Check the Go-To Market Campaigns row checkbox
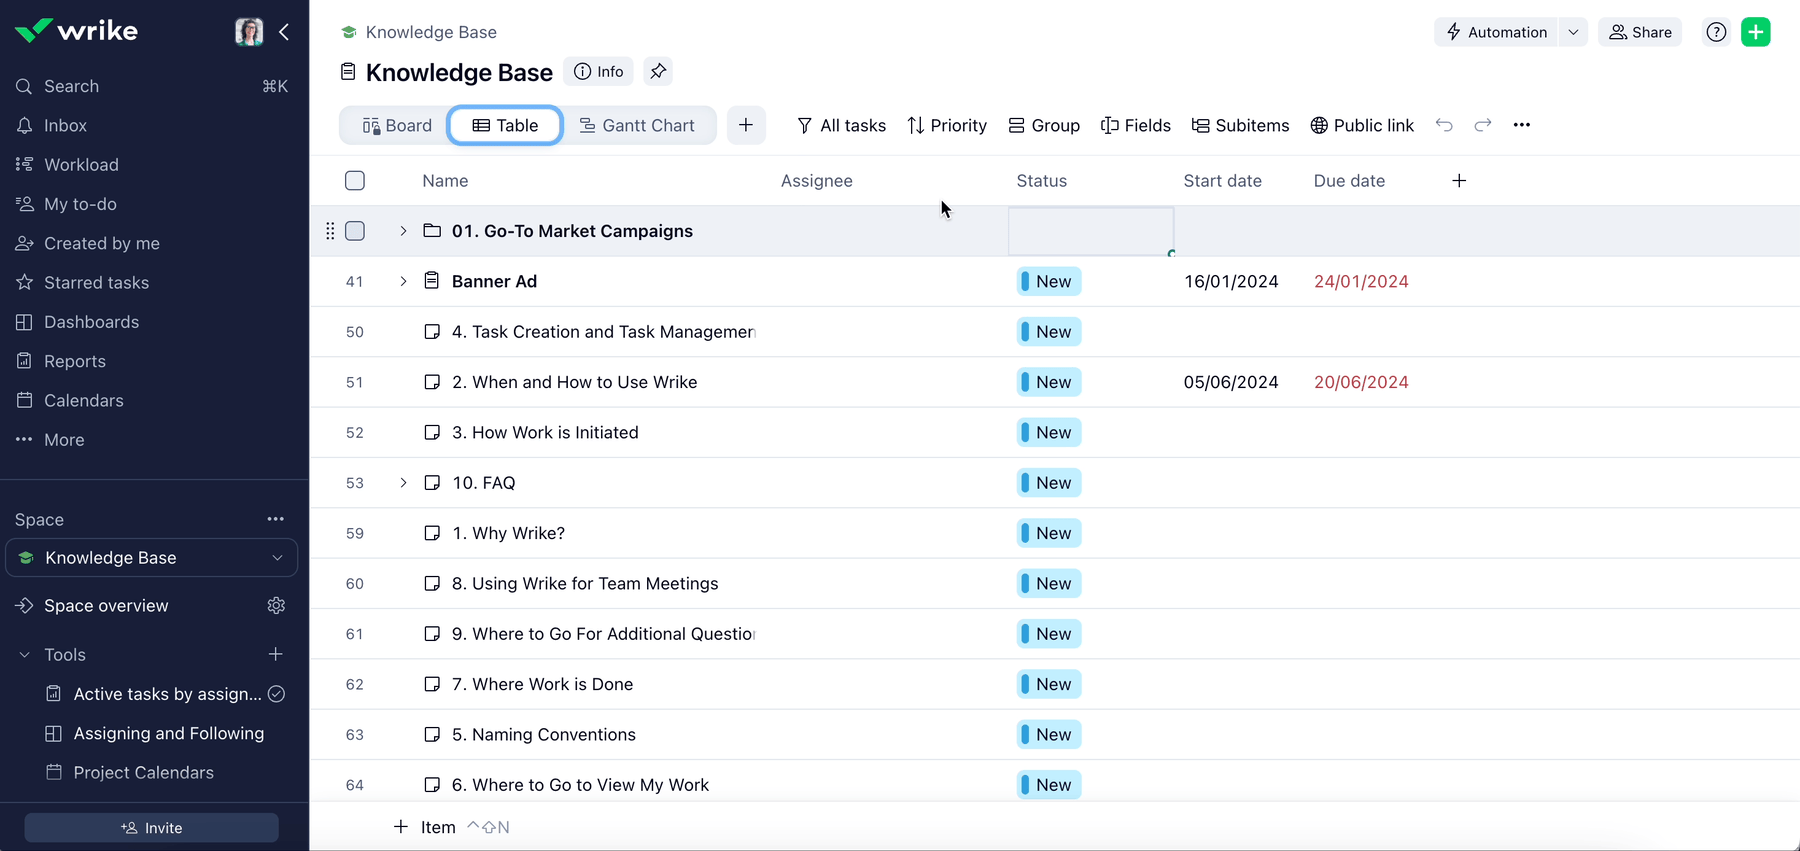This screenshot has width=1800, height=851. [355, 231]
